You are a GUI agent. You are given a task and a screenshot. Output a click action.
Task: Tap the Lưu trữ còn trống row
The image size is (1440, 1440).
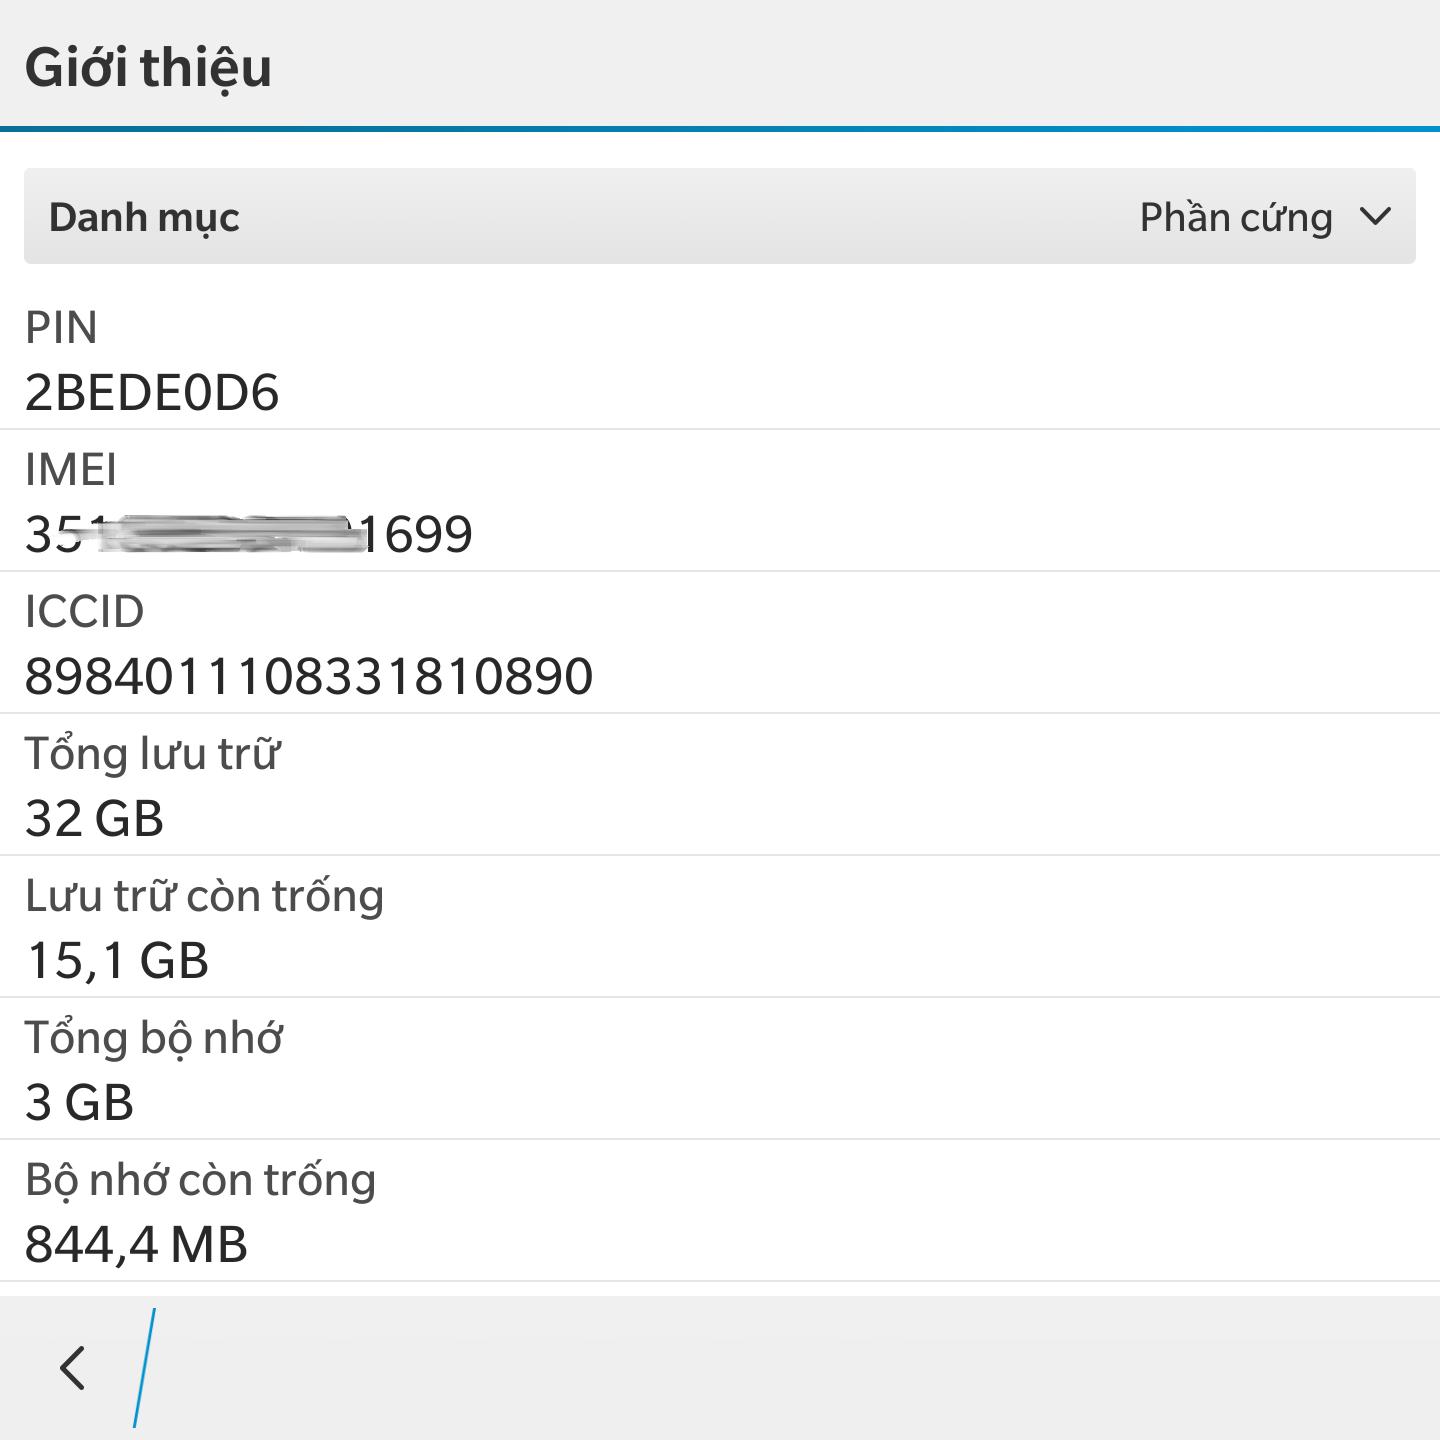[720, 927]
